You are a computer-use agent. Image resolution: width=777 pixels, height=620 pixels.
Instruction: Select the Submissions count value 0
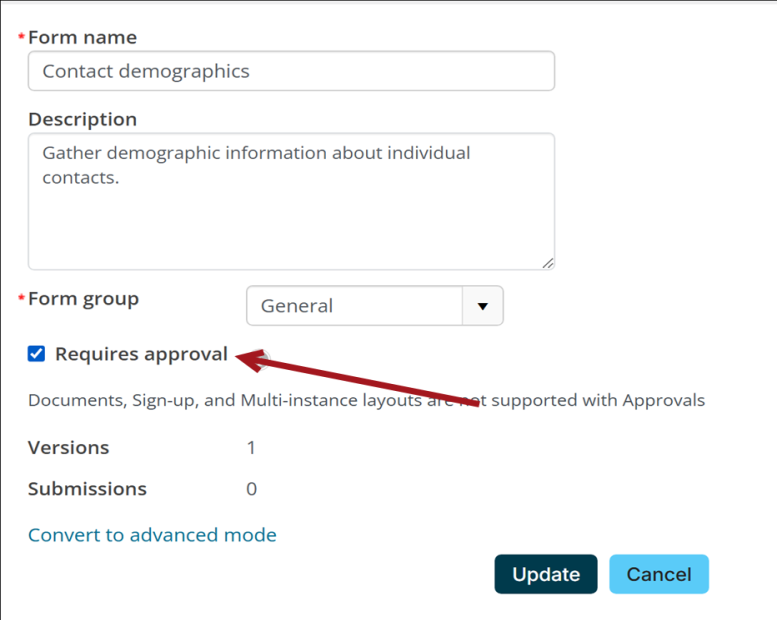click(x=251, y=489)
